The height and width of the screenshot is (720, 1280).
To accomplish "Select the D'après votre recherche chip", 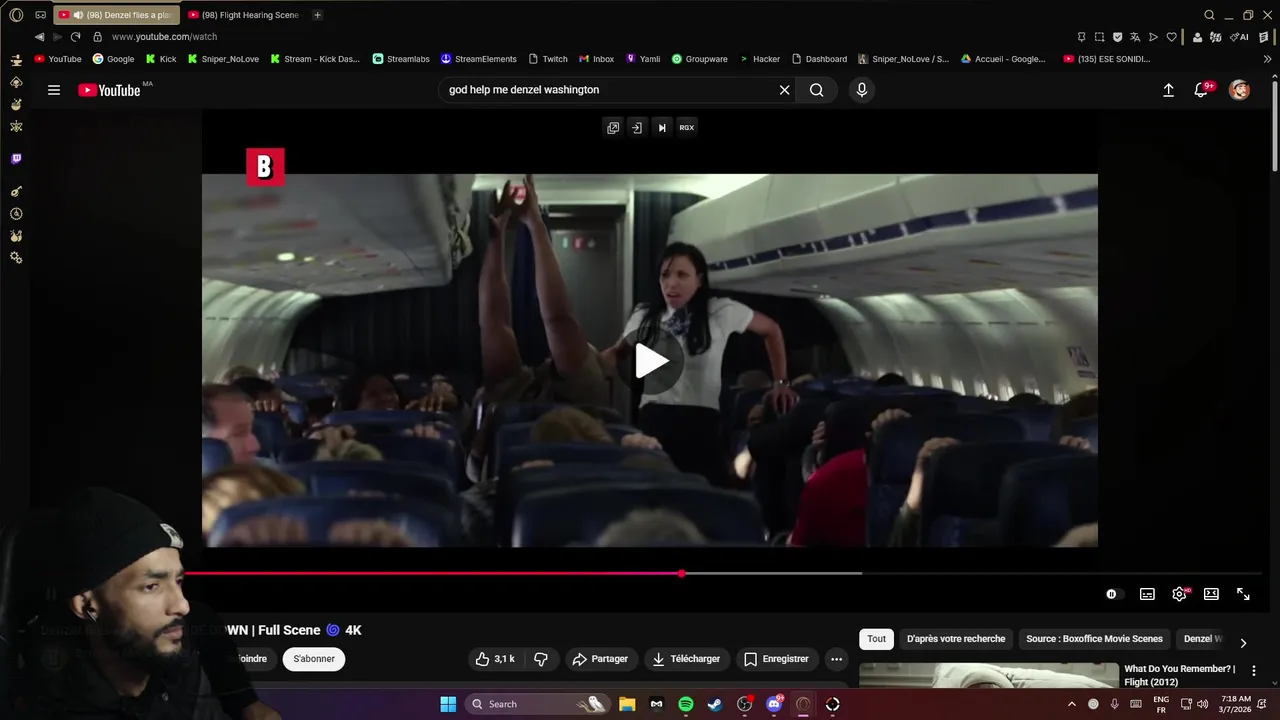I will click(956, 639).
